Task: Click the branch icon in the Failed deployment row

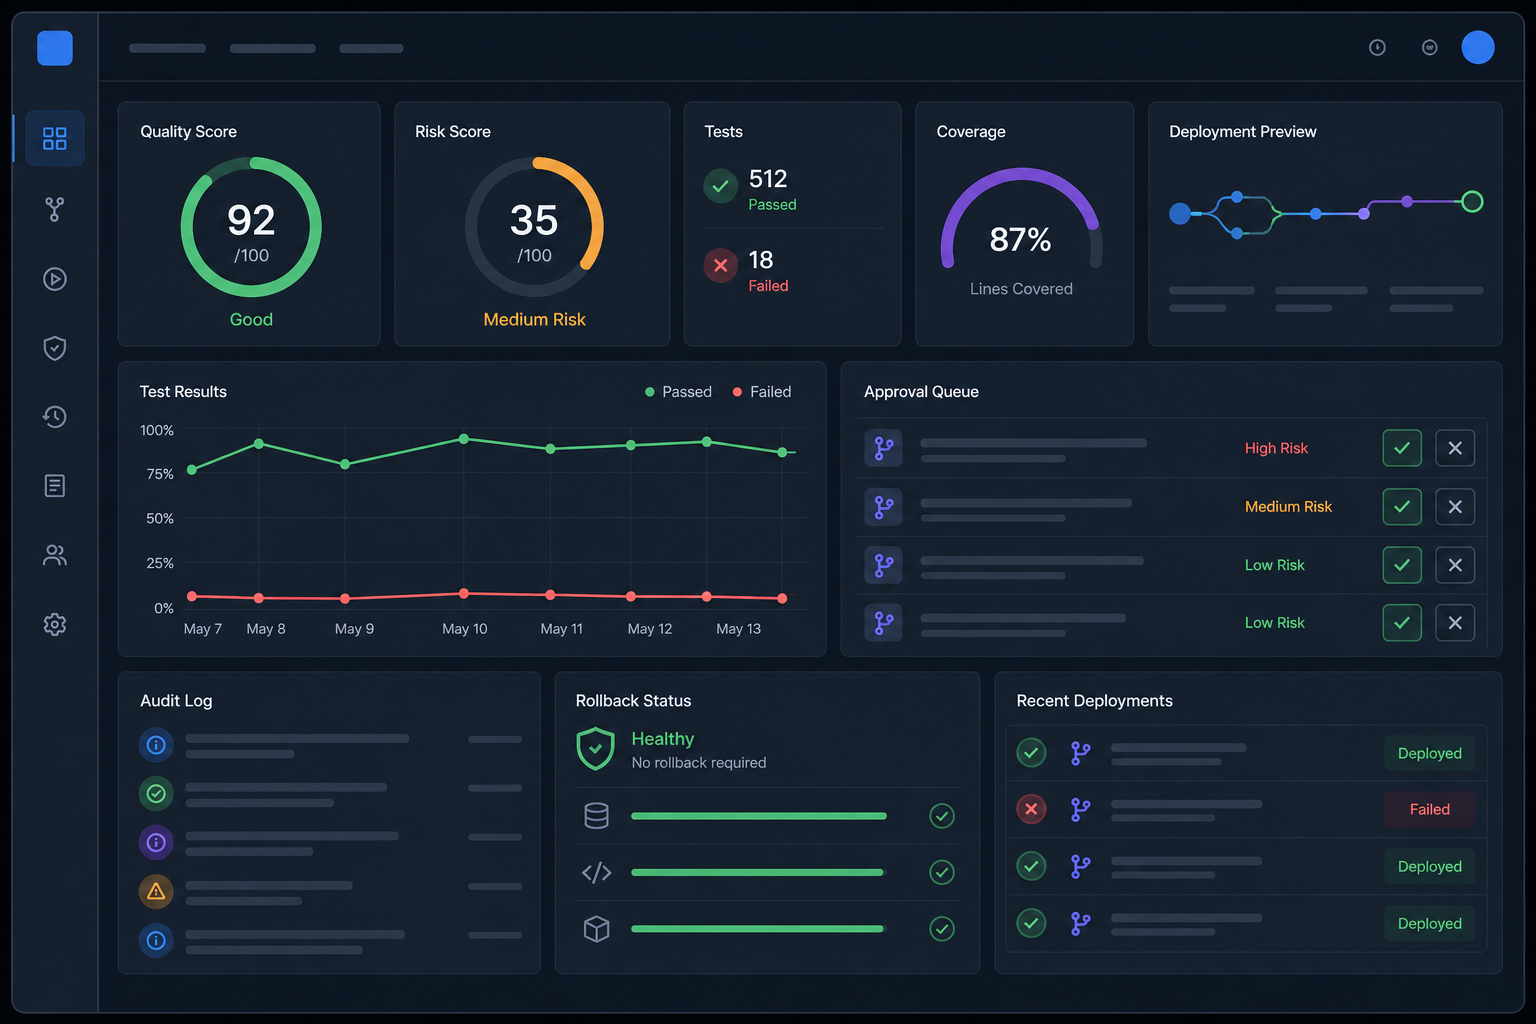Action: 1080,809
